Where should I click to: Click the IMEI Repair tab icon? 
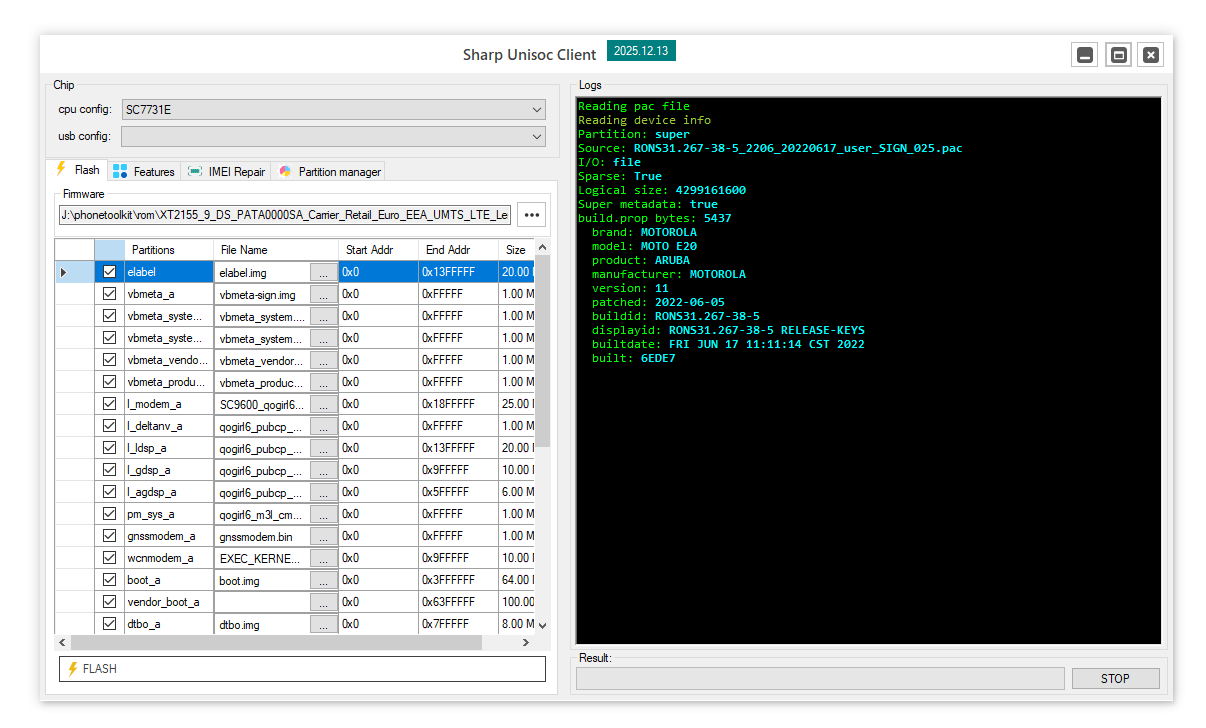195,172
